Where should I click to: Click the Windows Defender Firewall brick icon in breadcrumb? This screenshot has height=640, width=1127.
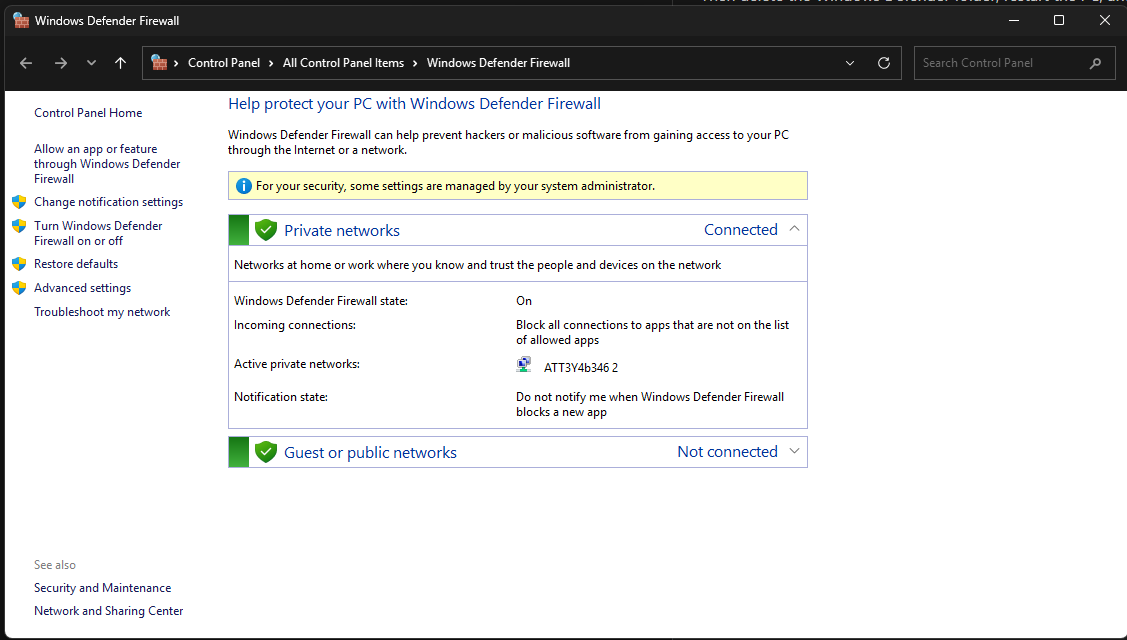tap(160, 62)
